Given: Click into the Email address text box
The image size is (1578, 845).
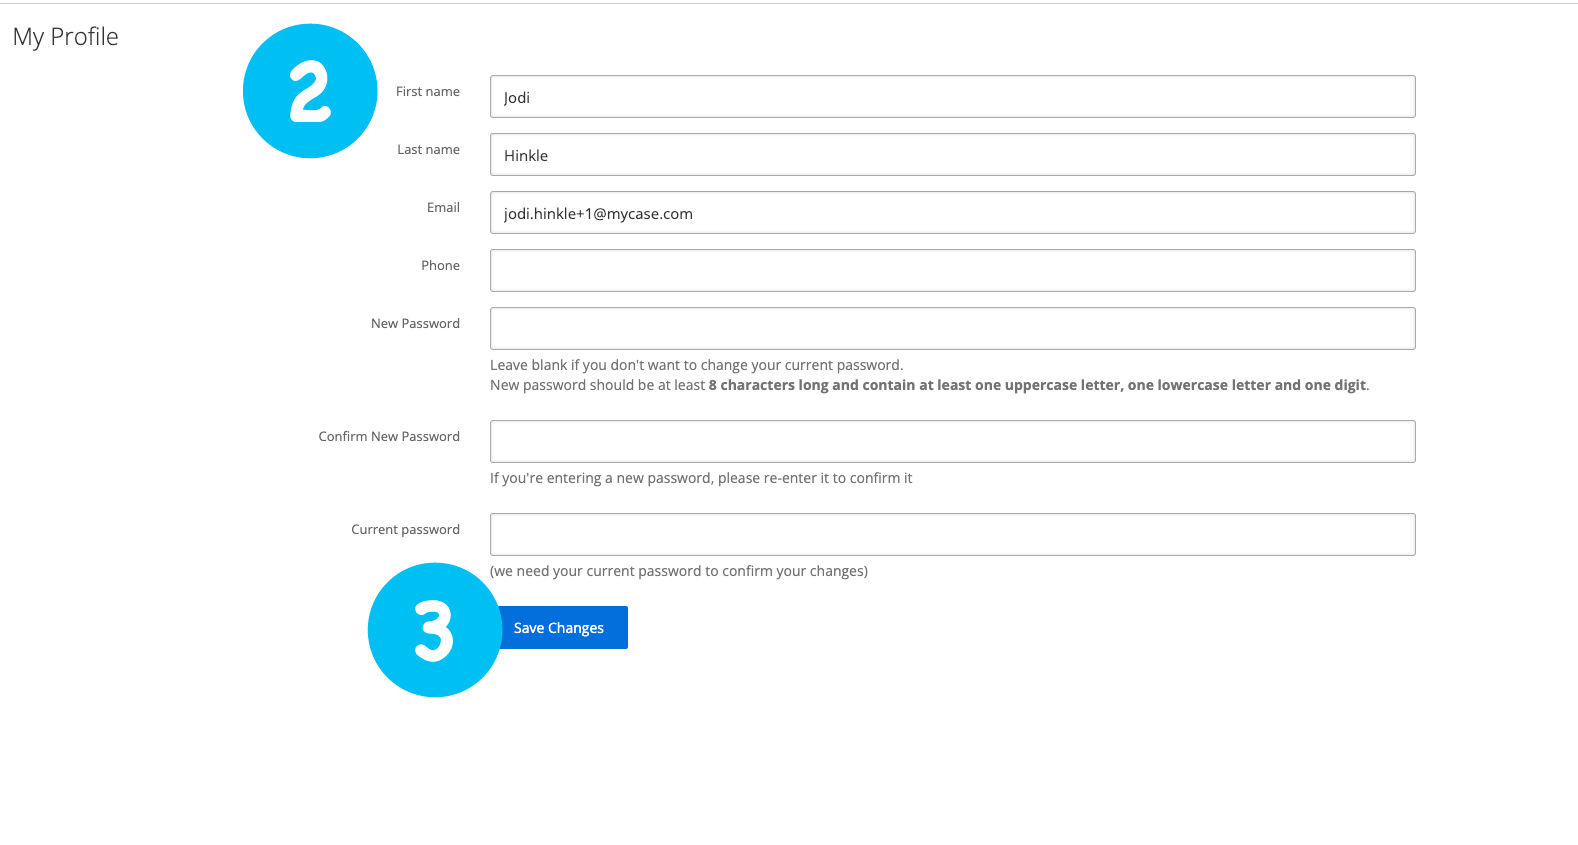Looking at the screenshot, I should pyautogui.click(x=952, y=213).
